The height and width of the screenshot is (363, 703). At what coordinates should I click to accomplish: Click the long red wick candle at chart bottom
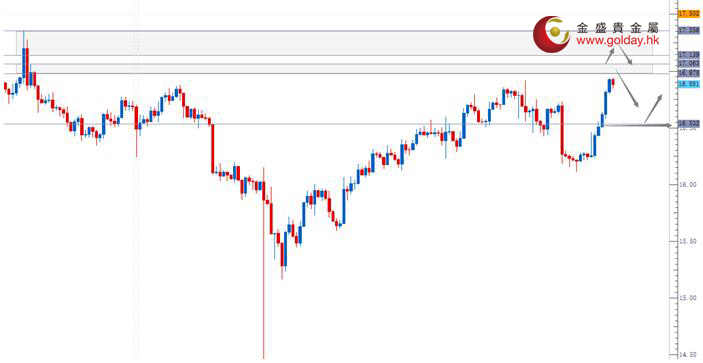tap(264, 263)
